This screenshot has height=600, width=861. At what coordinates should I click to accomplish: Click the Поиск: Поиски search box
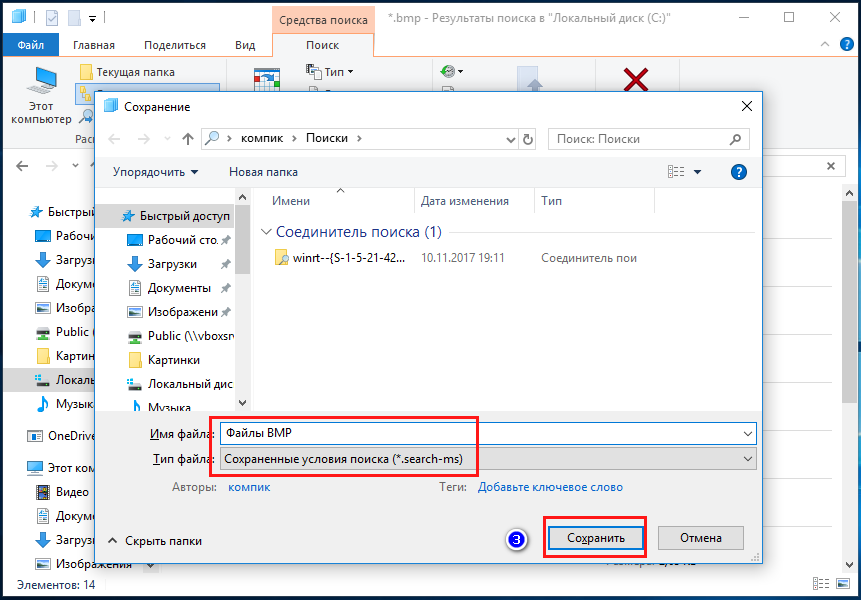tap(648, 139)
